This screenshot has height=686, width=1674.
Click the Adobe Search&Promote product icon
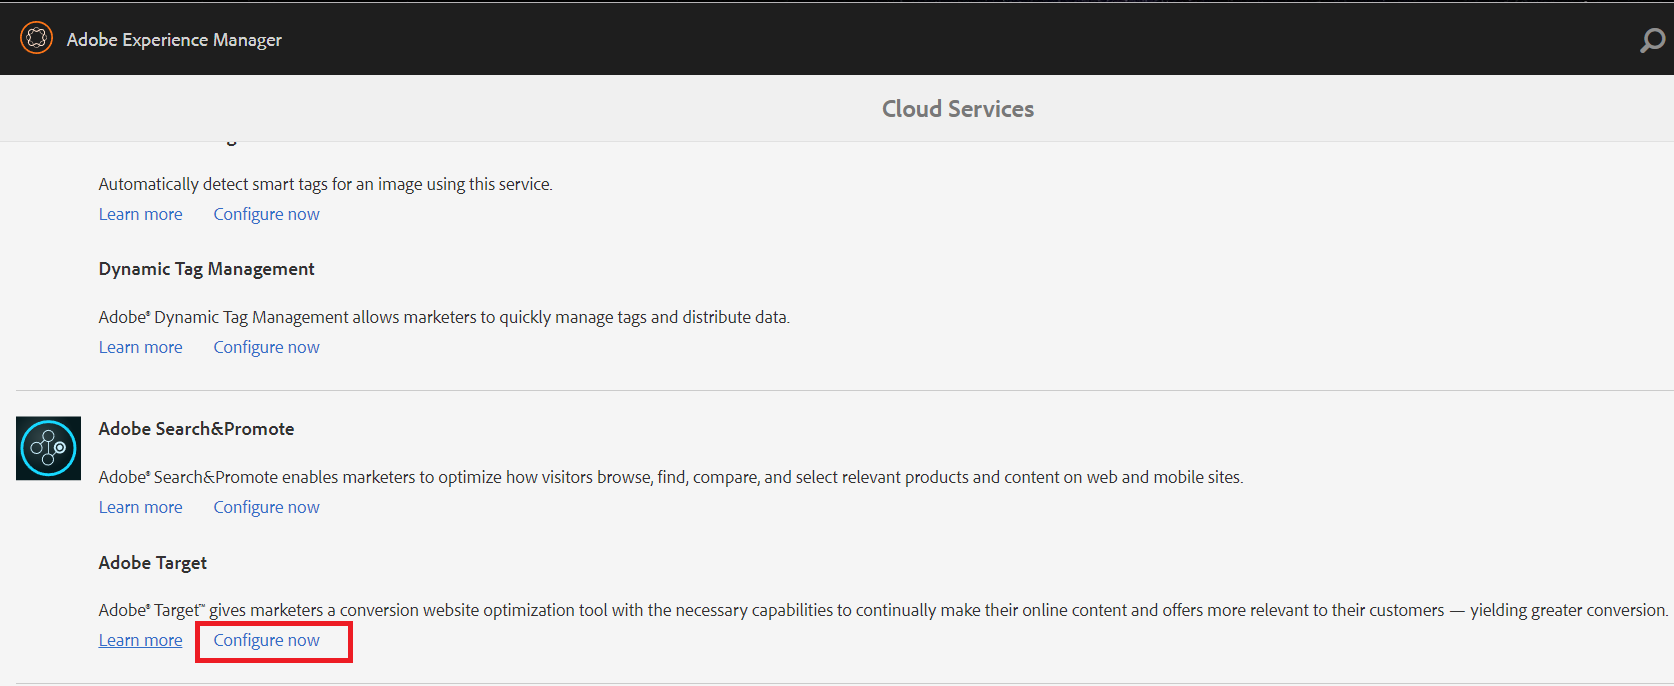(x=48, y=448)
